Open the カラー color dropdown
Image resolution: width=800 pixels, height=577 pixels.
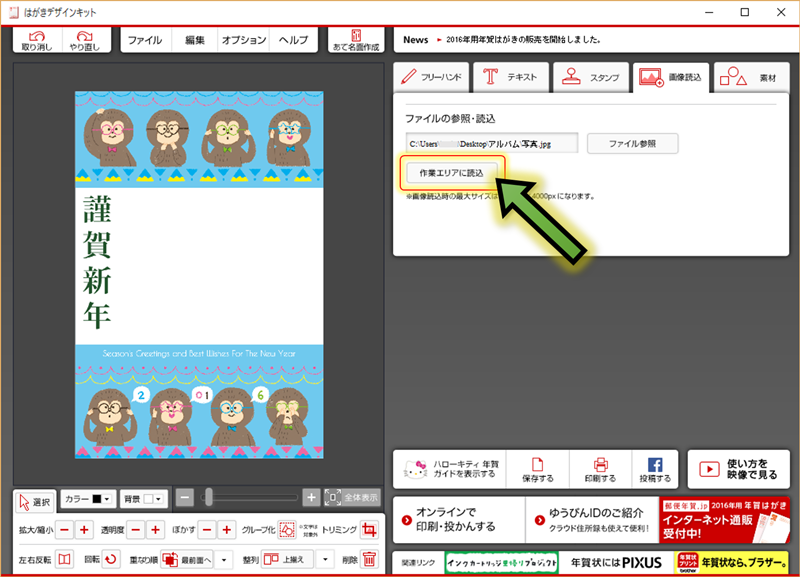tap(87, 498)
